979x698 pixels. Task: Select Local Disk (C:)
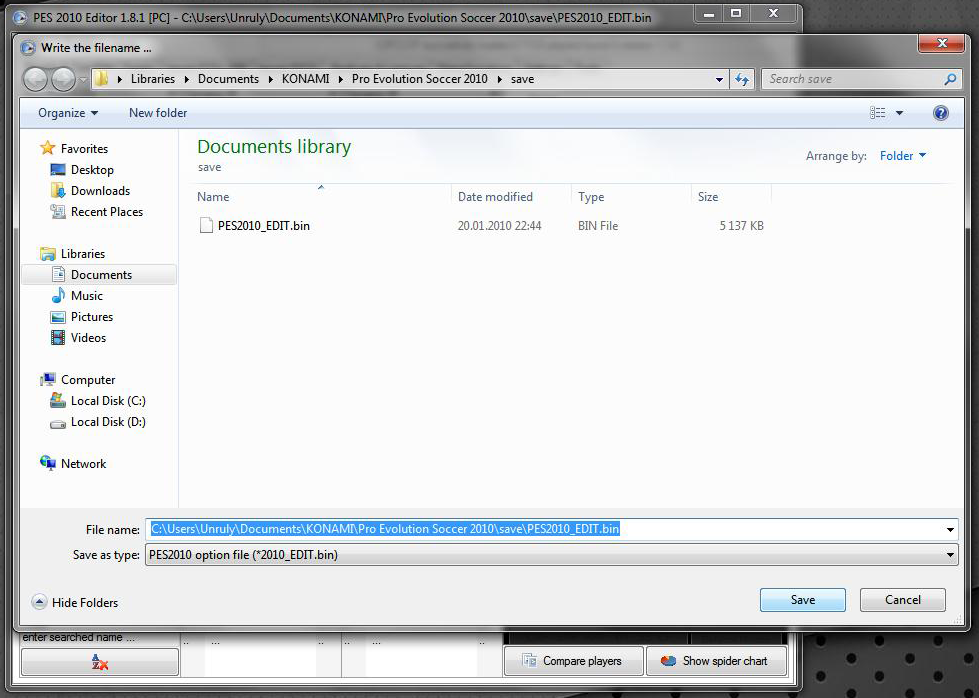tap(108, 401)
